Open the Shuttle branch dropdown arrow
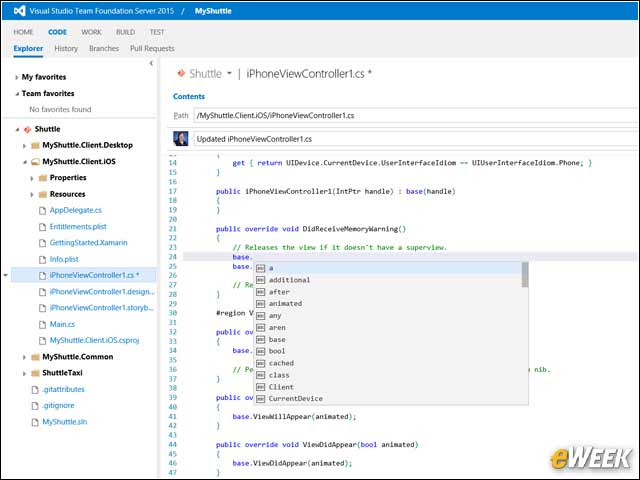Image resolution: width=640 pixels, height=480 pixels. [x=229, y=73]
